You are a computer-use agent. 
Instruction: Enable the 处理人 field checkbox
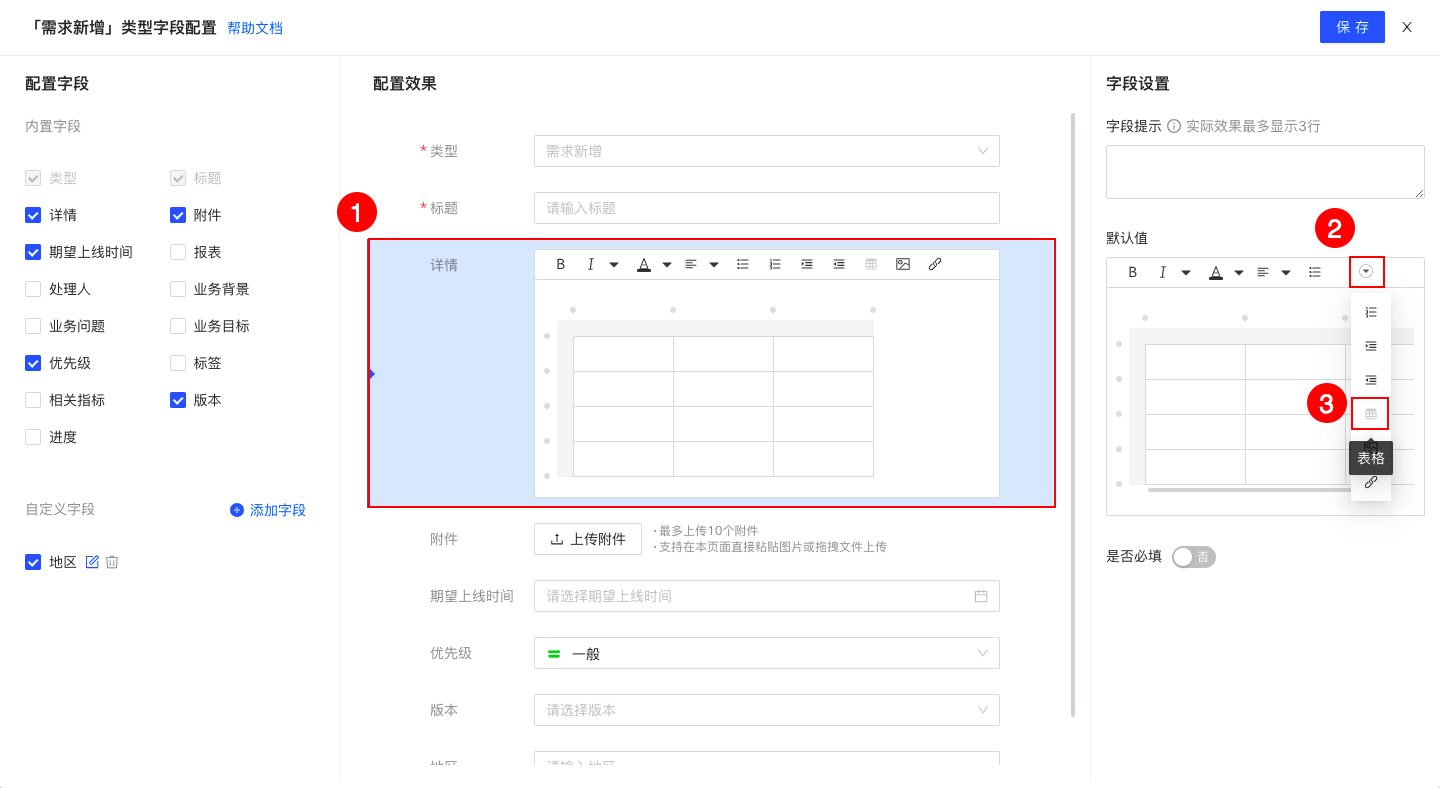point(33,288)
